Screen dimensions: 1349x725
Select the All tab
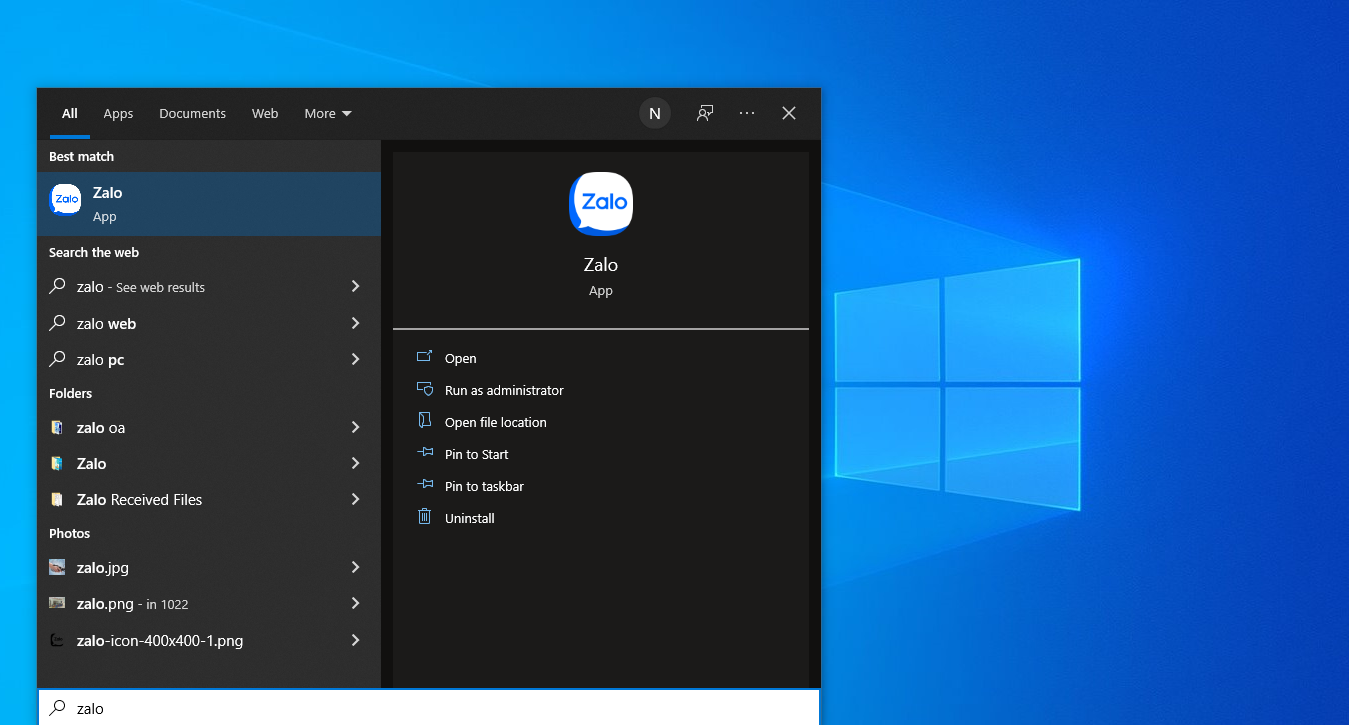tap(70, 114)
